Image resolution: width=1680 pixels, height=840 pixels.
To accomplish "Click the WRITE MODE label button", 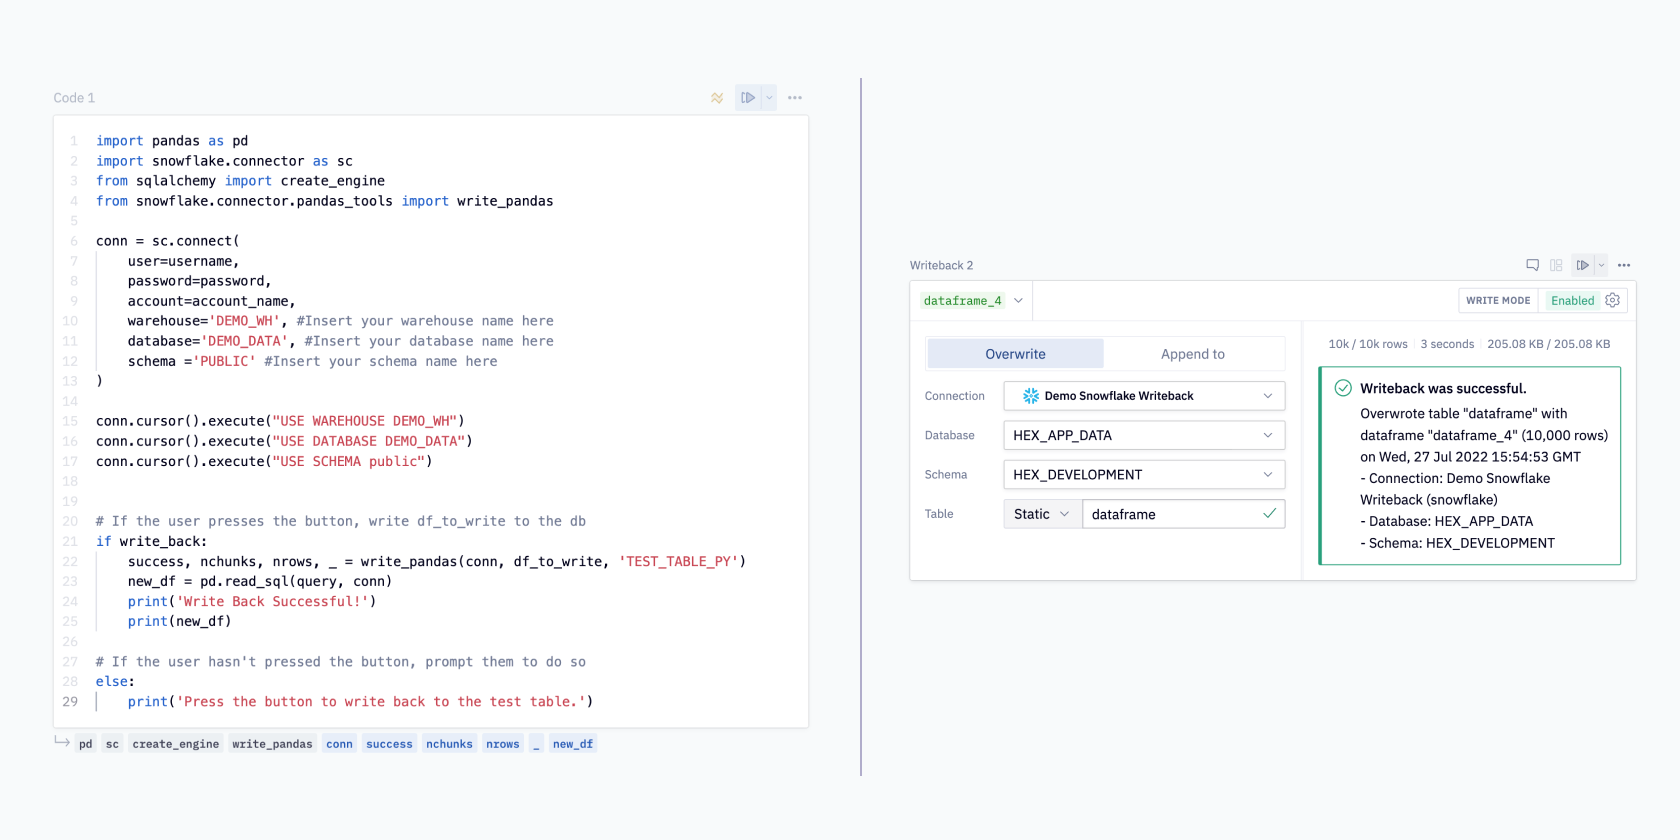I will (1498, 300).
